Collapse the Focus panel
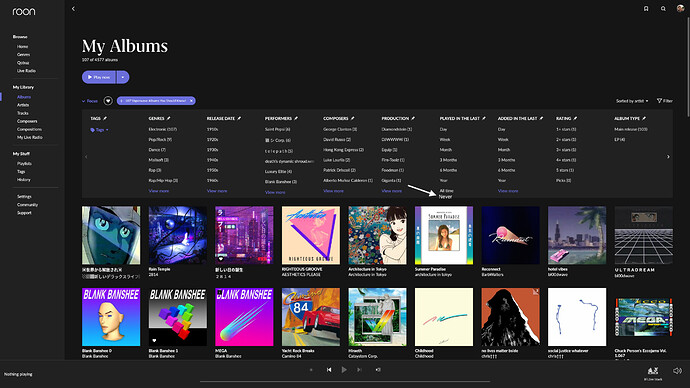This screenshot has width=690, height=388. 89,101
